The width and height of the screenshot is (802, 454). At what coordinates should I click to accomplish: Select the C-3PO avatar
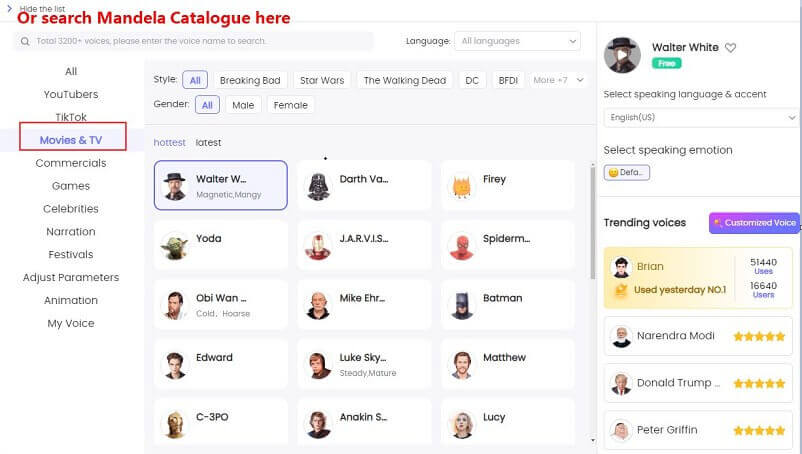175,424
